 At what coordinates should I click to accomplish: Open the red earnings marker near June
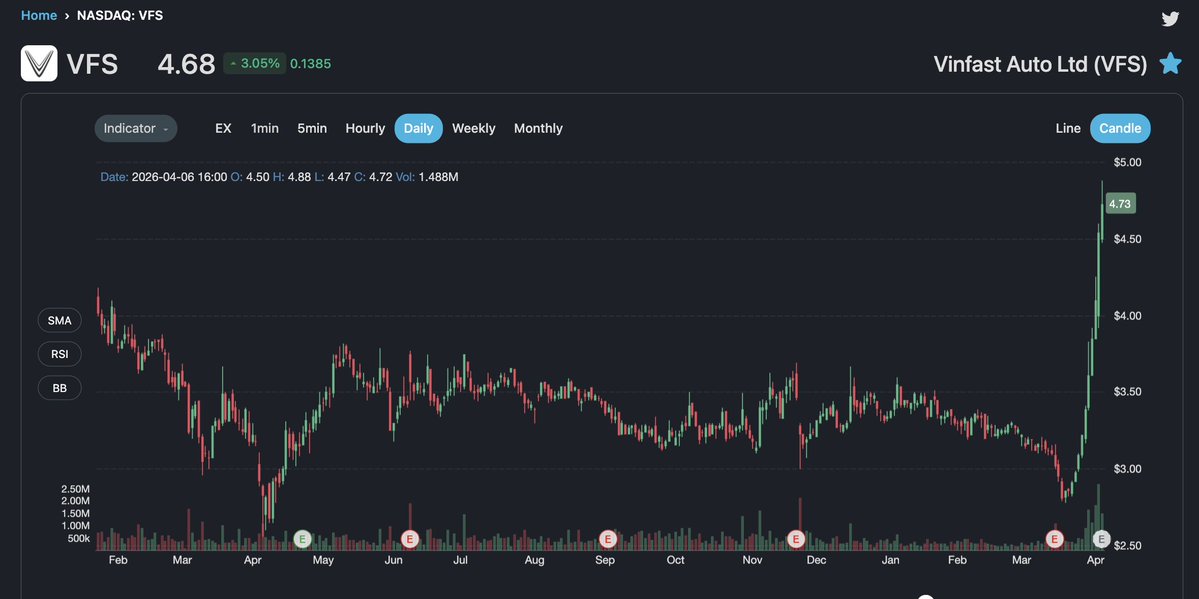[x=410, y=539]
